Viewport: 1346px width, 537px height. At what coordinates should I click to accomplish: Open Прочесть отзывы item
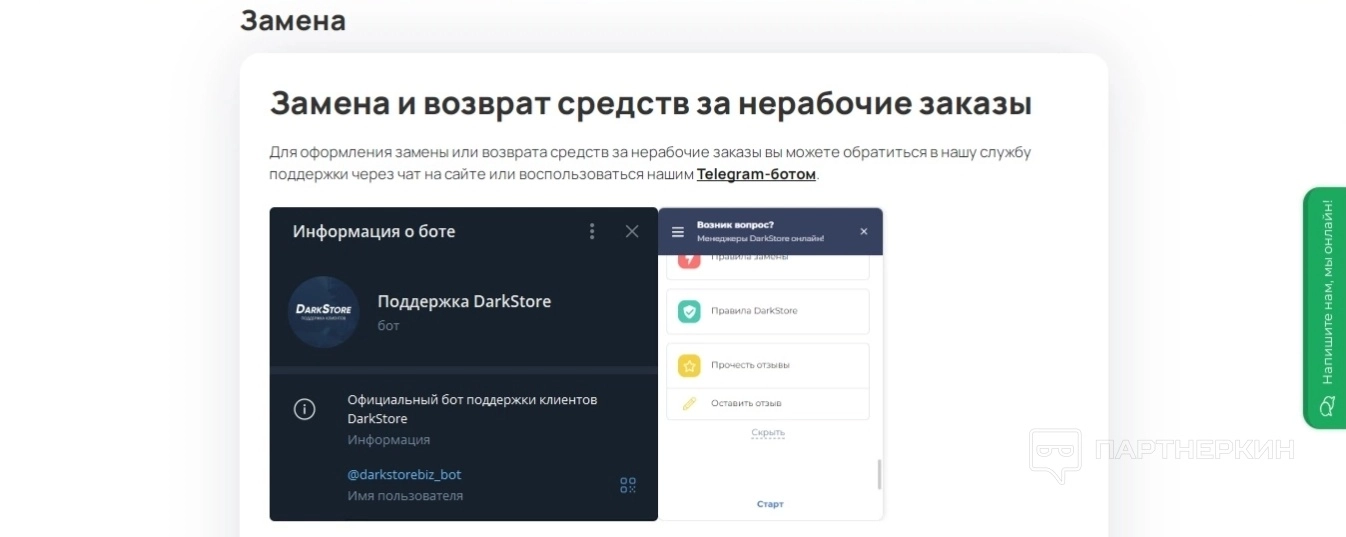click(768, 365)
